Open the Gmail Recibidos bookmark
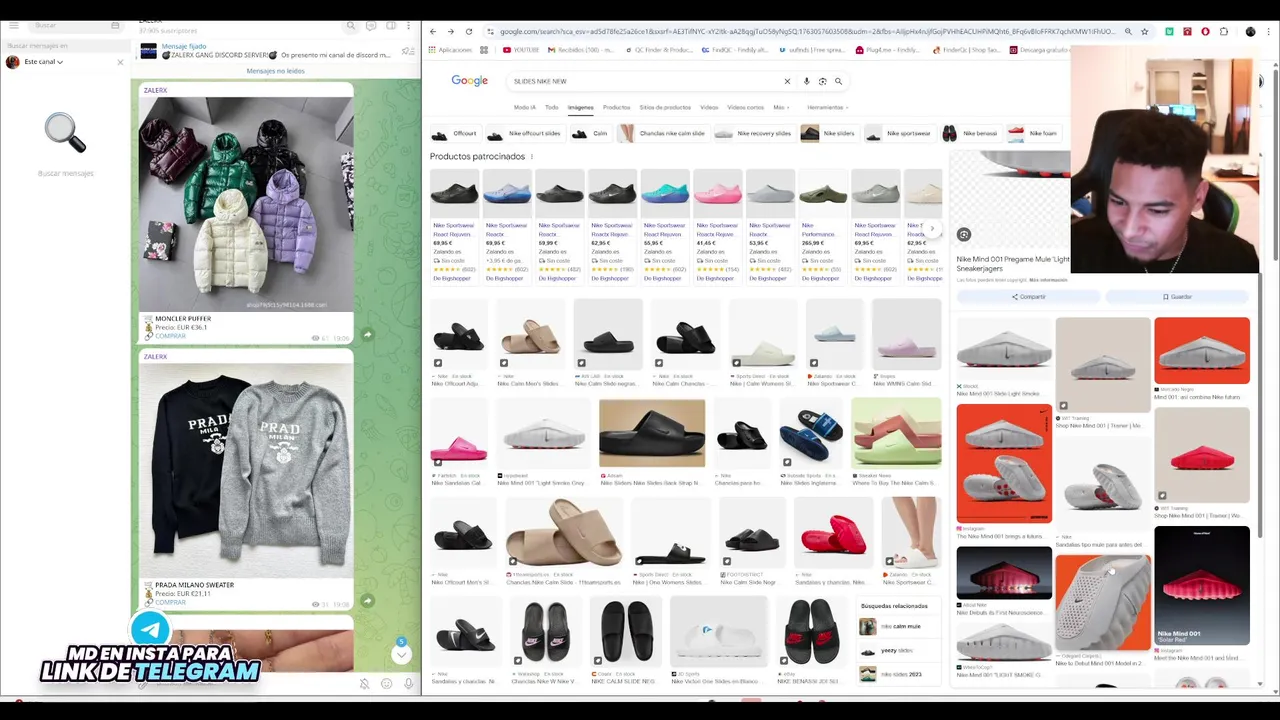 (x=580, y=50)
